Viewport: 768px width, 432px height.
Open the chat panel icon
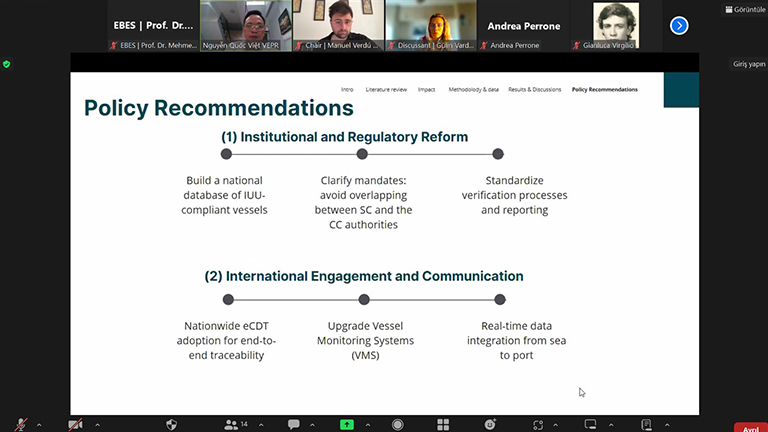[x=294, y=424]
